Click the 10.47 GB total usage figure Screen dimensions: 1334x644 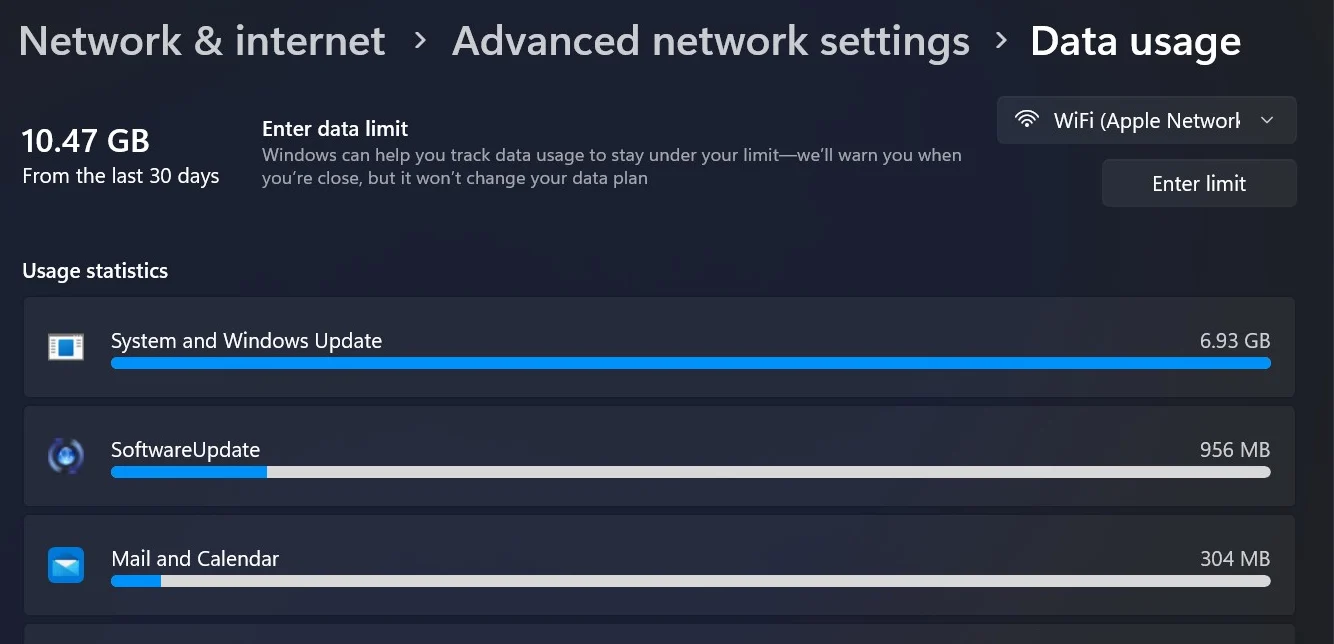point(86,141)
